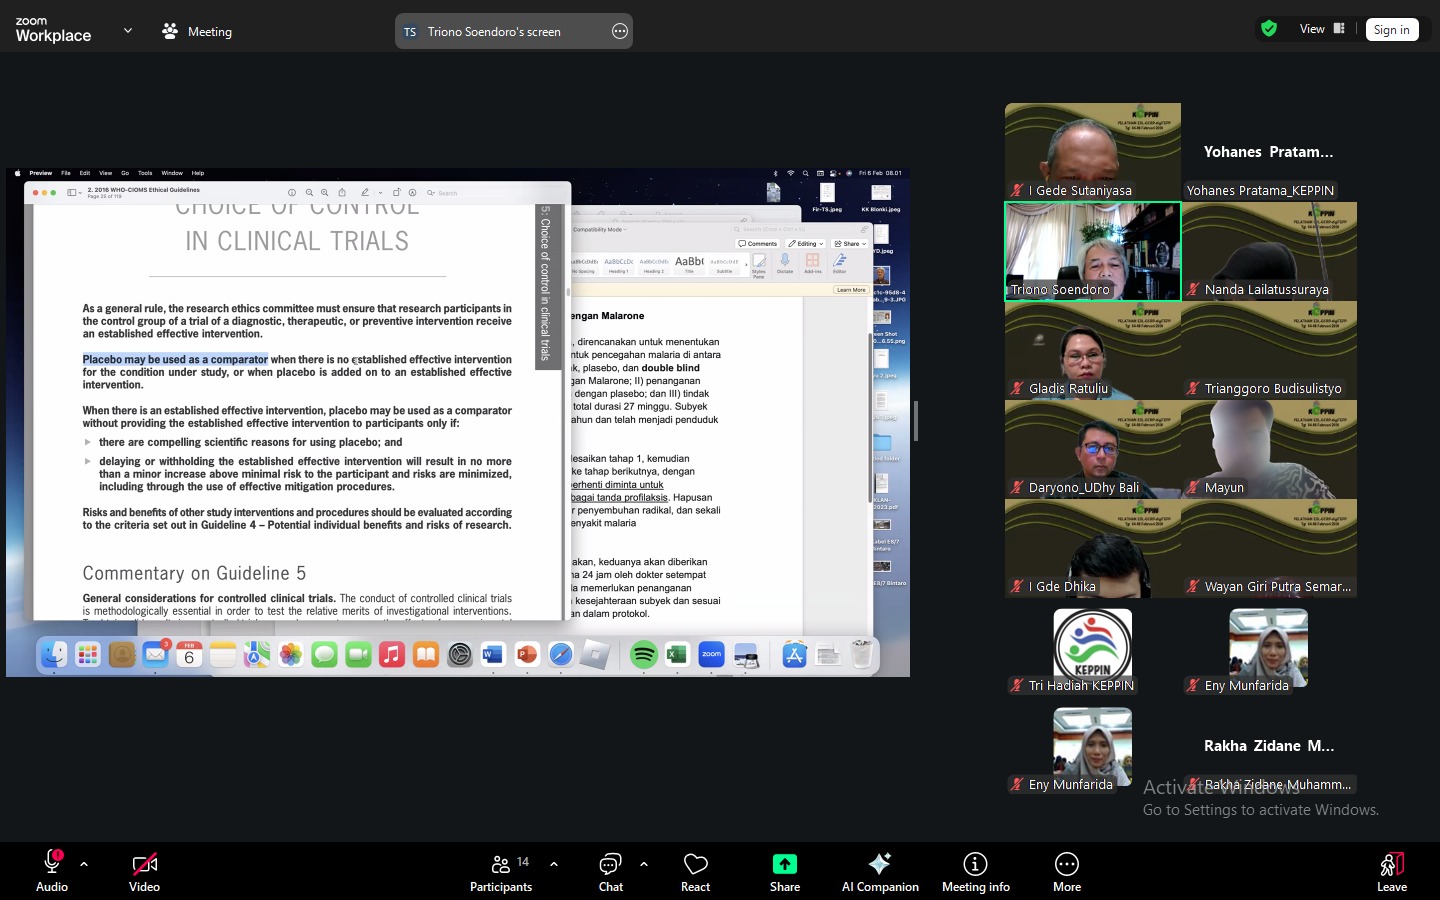Viewport: 1440px width, 900px height.
Task: Click the green encryption shield icon
Action: tap(1269, 29)
